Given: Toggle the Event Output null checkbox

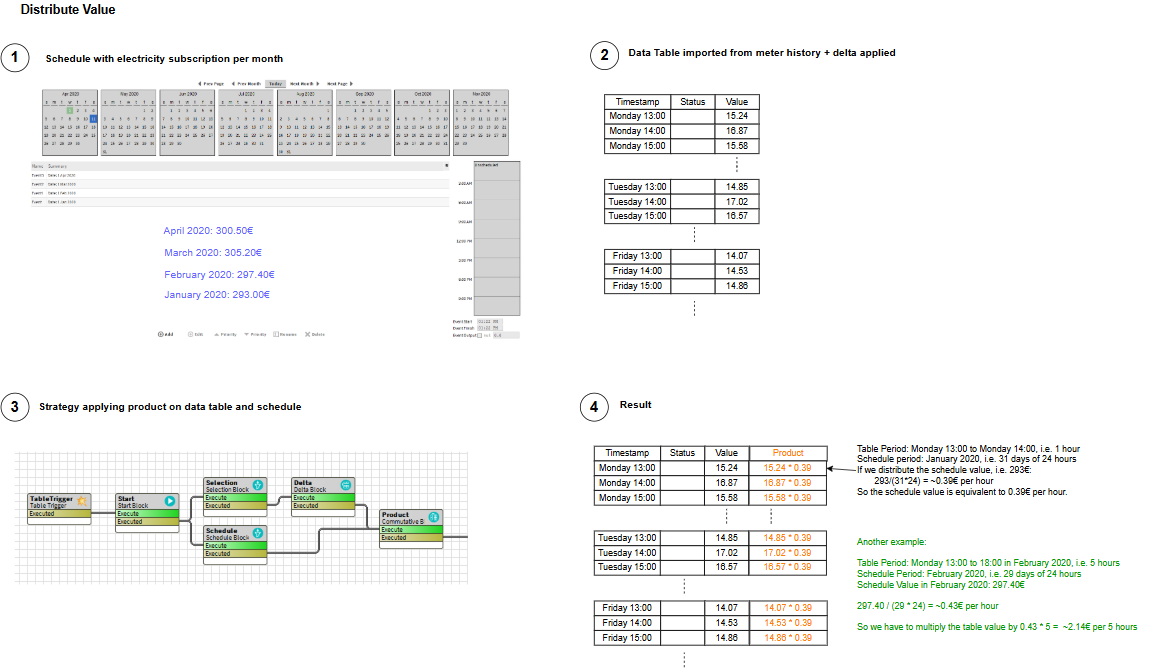Looking at the screenshot, I should coord(480,335).
